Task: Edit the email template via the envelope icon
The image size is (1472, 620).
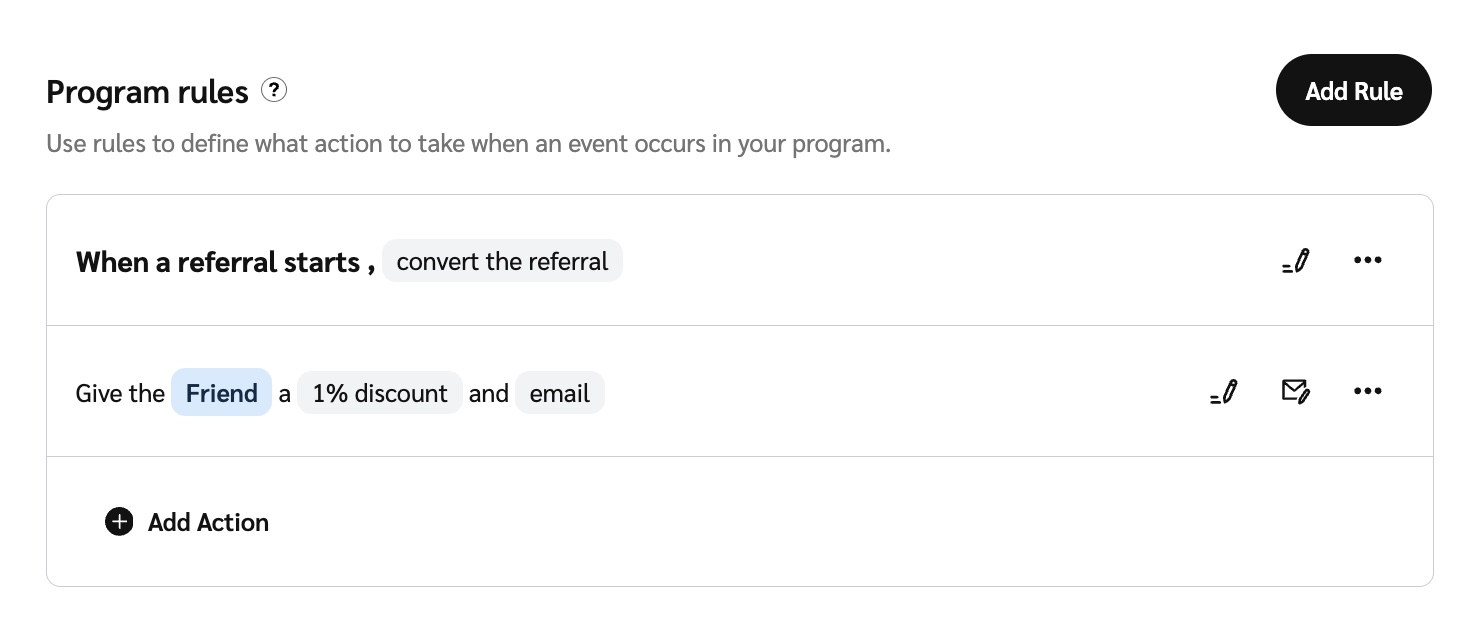Action: (x=1296, y=392)
